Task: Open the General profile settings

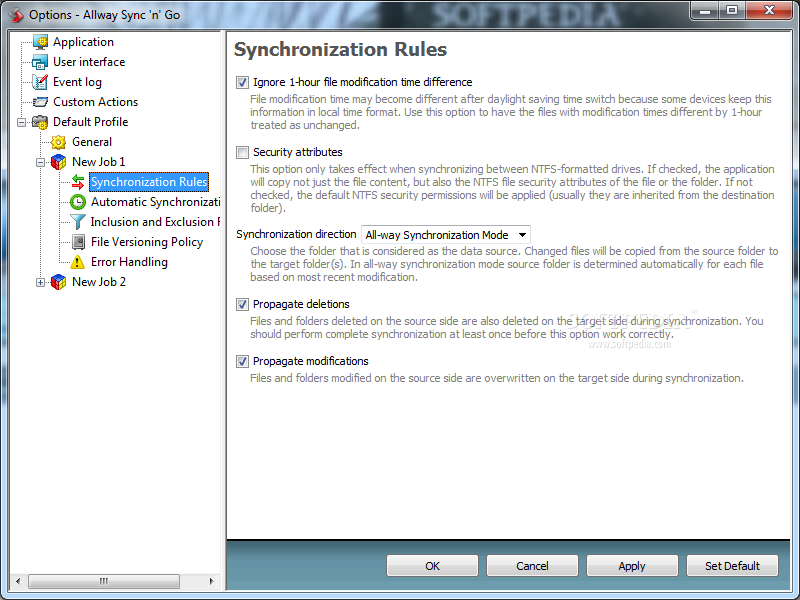Action: [x=92, y=142]
